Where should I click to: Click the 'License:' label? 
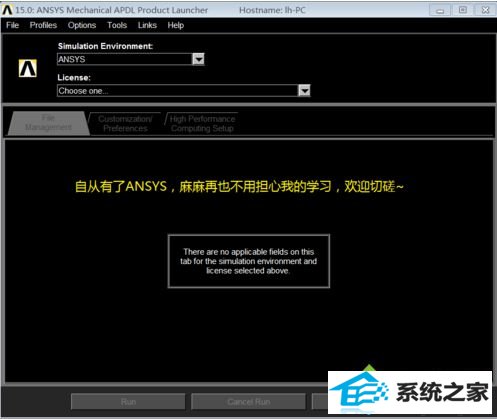pos(74,78)
